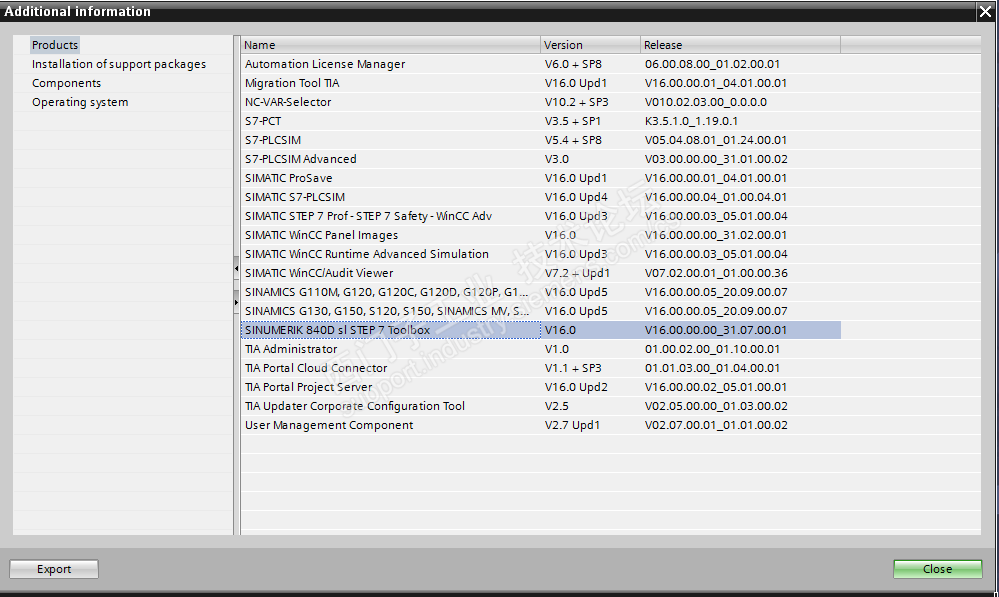Click version cell V1.1 + SP3

(573, 368)
